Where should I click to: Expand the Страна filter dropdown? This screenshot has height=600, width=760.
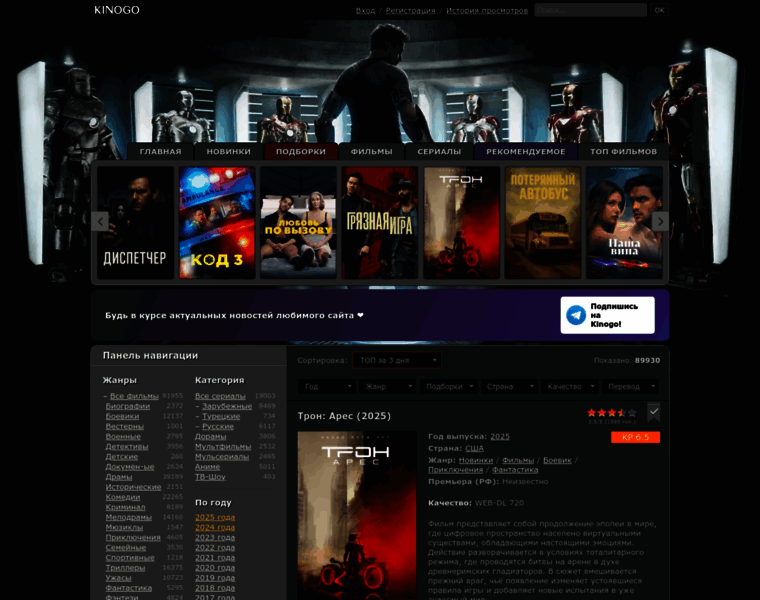(509, 386)
